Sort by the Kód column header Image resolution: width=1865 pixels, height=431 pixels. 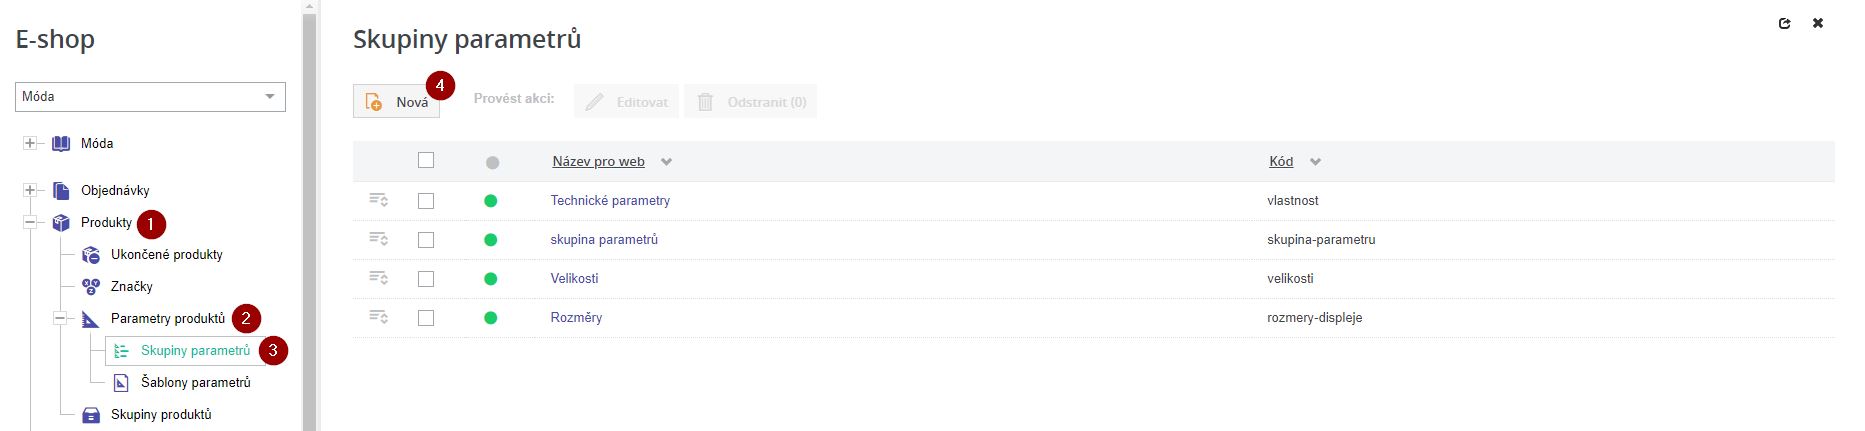point(1281,162)
